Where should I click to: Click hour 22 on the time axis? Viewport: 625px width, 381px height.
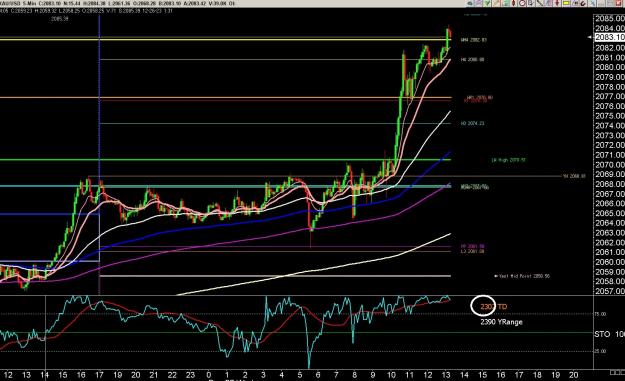pyautogui.click(x=172, y=375)
